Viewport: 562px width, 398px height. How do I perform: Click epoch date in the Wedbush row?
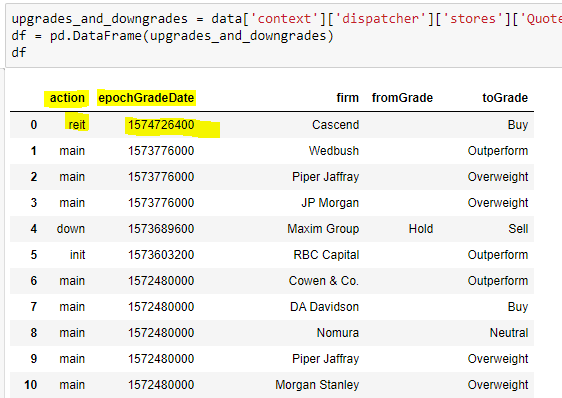pos(161,151)
